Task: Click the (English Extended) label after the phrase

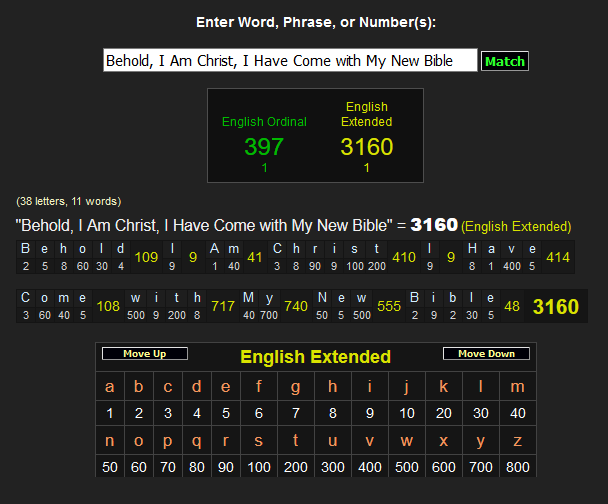Action: pos(516,227)
